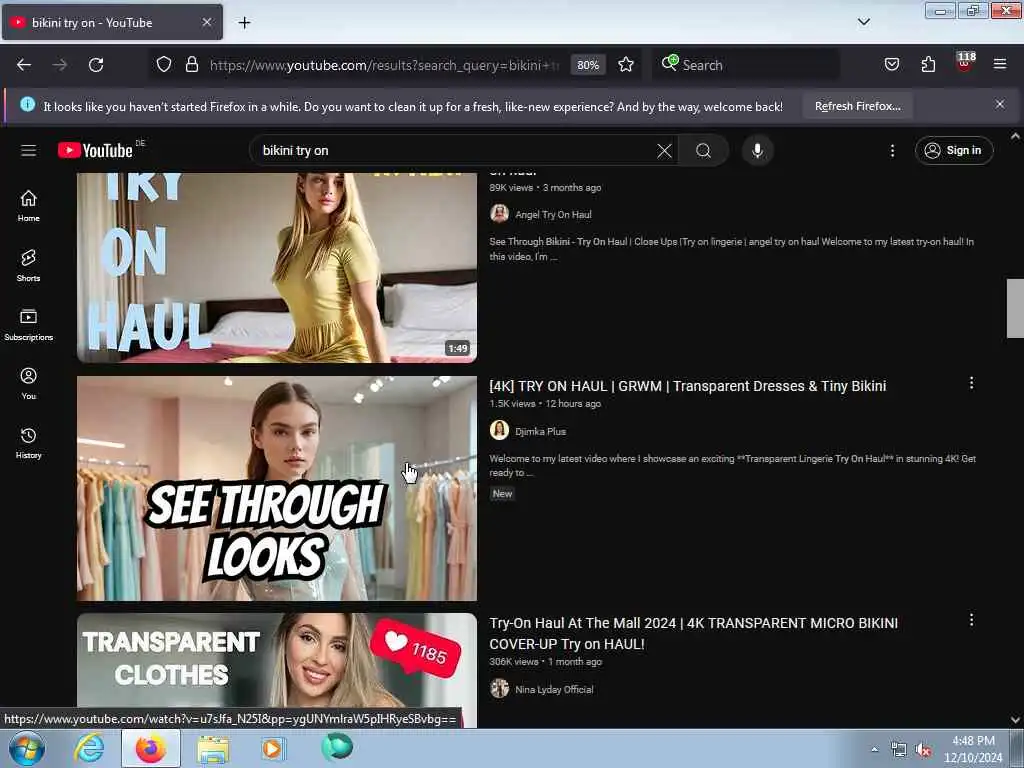Click the muted volume tray icon

pos(923,750)
